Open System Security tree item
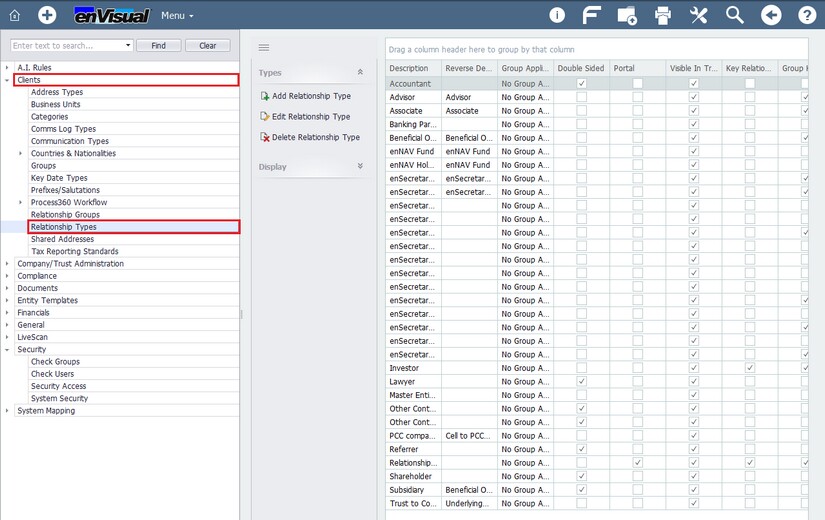Viewport: 825px width, 520px height. point(59,398)
